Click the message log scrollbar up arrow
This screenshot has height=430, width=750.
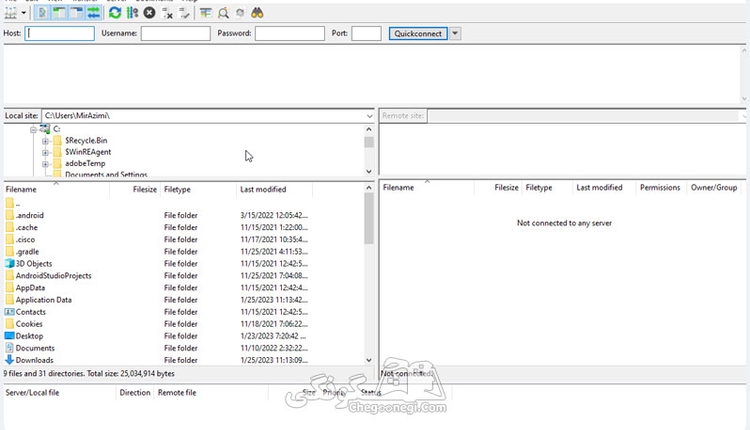(x=744, y=50)
